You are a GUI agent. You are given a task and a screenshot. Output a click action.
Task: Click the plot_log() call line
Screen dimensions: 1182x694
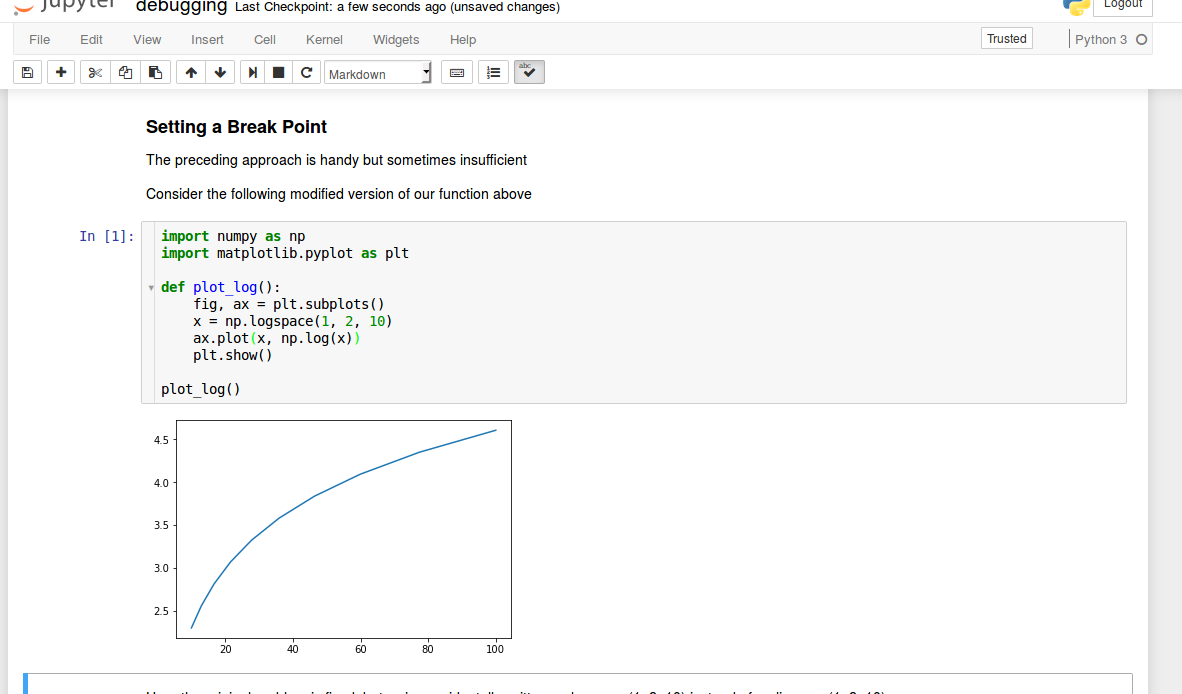(201, 390)
